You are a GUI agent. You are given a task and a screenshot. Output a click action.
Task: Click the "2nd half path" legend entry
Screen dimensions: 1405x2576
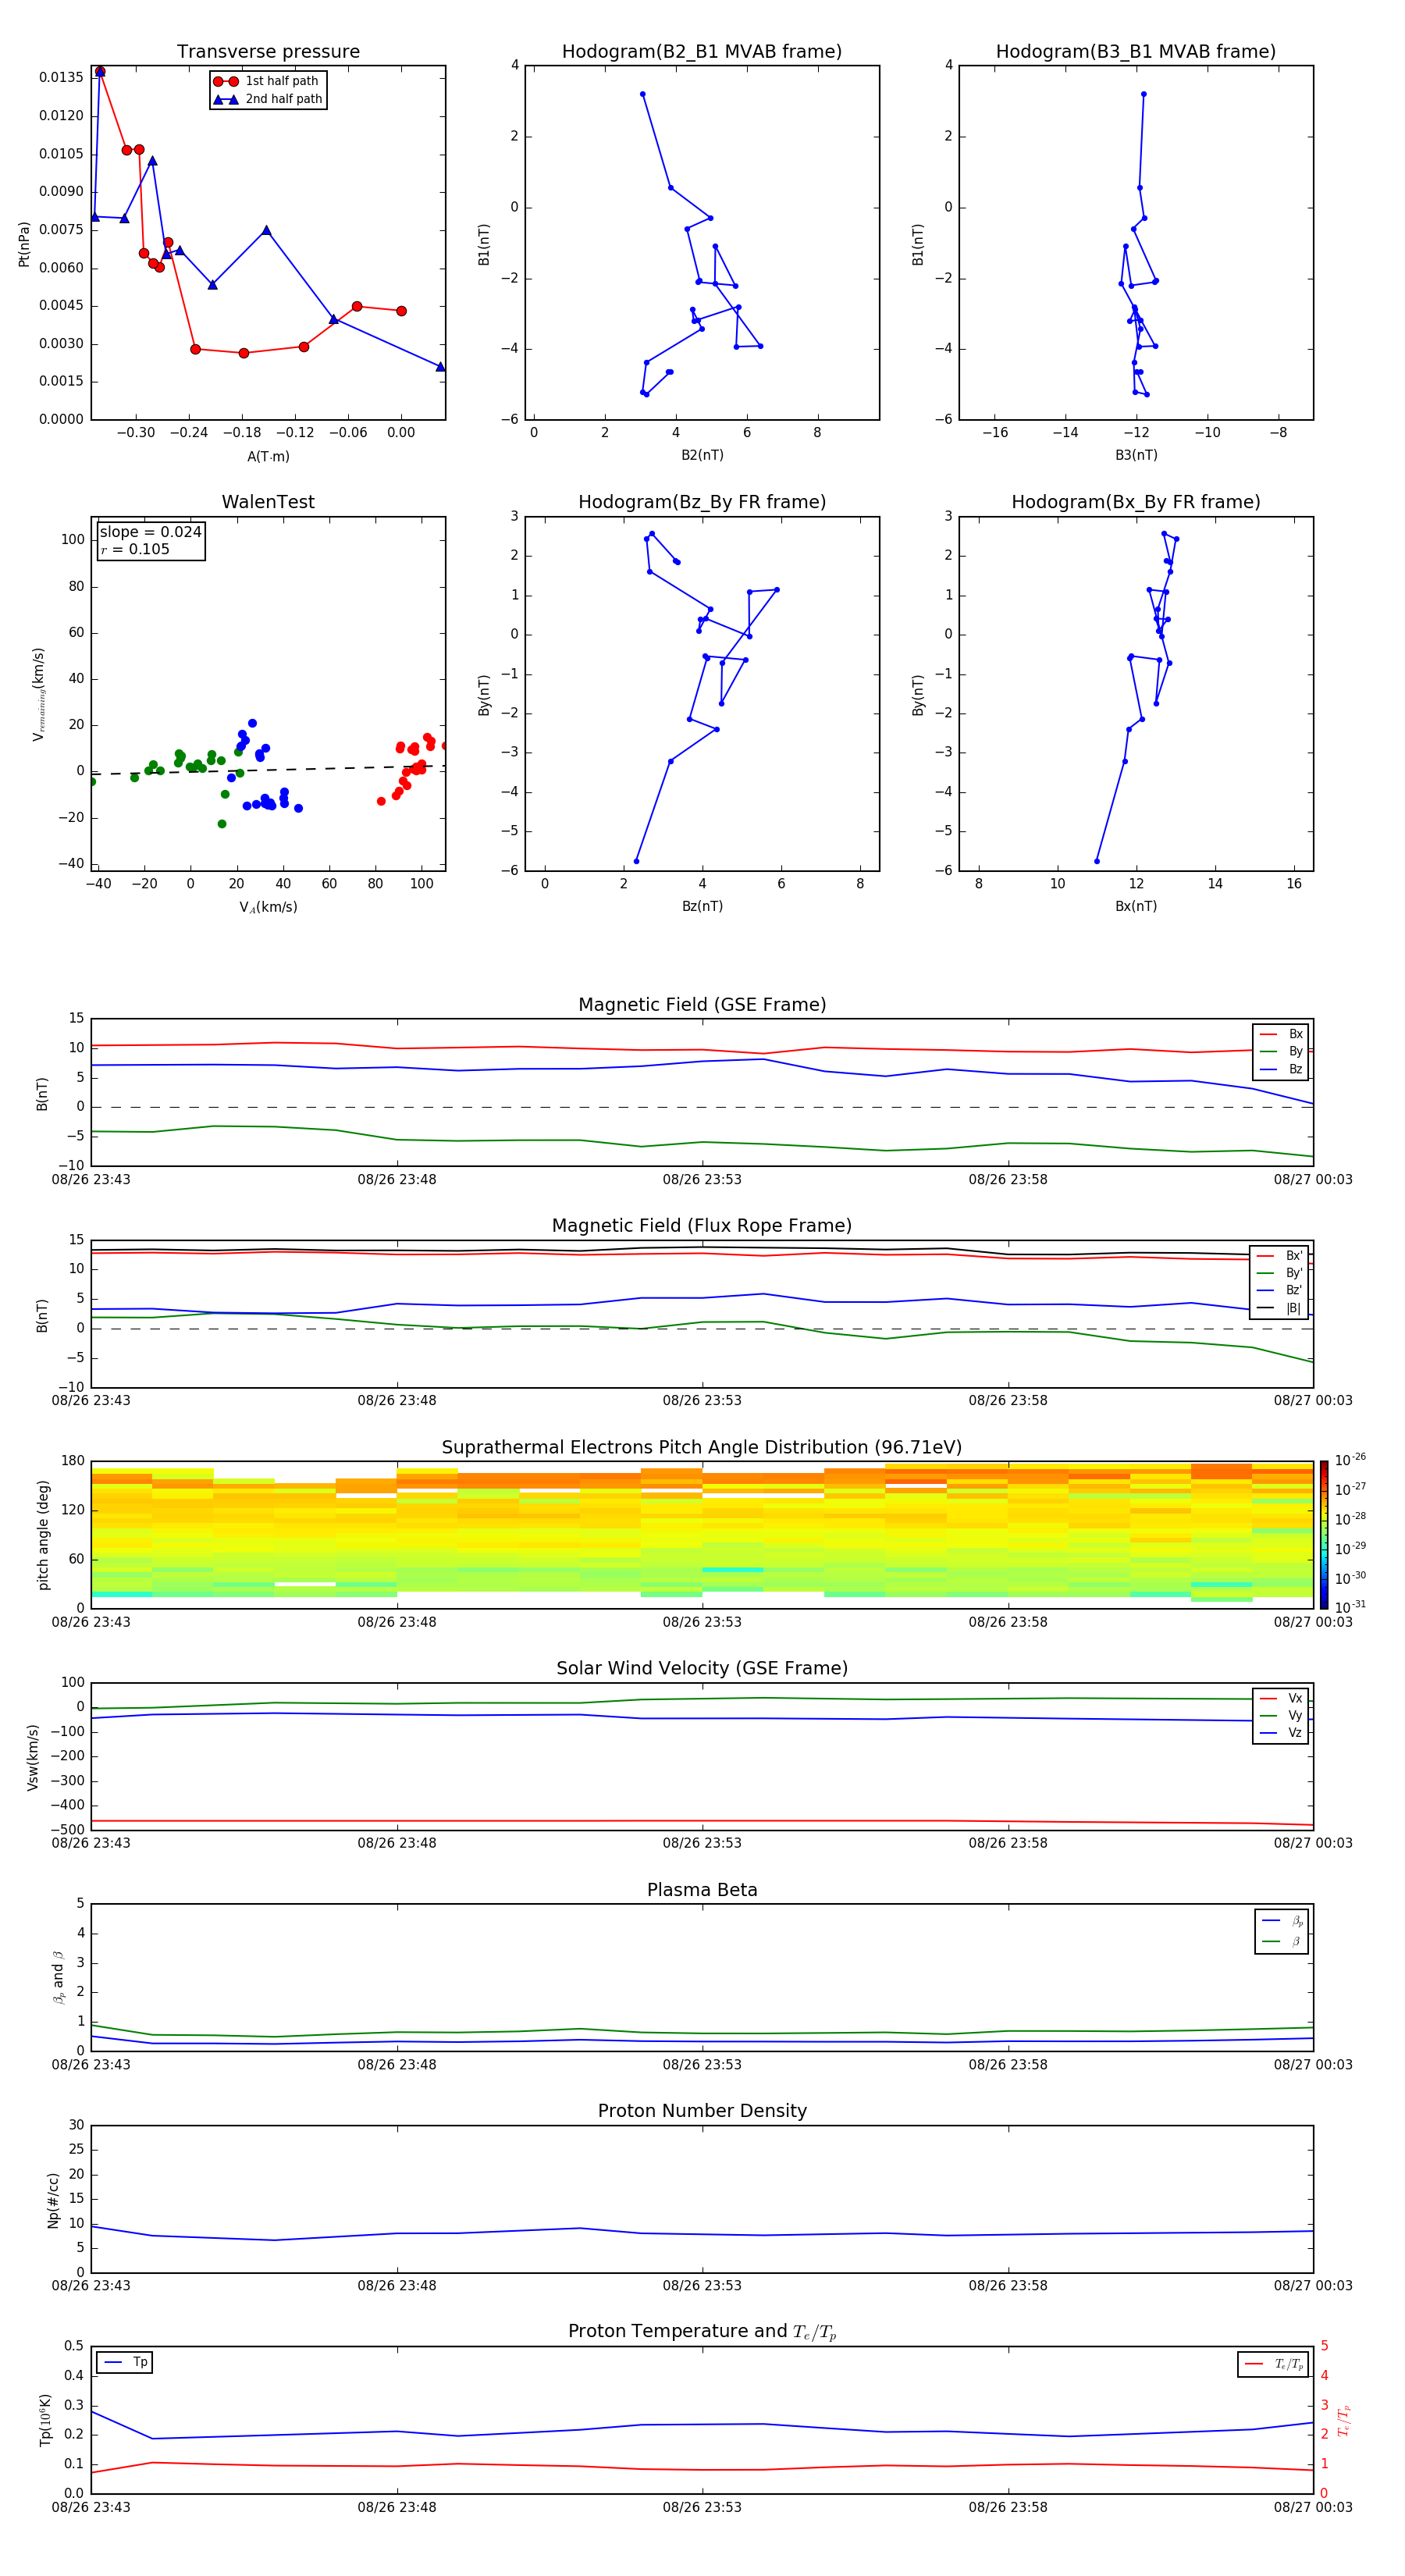tap(269, 99)
